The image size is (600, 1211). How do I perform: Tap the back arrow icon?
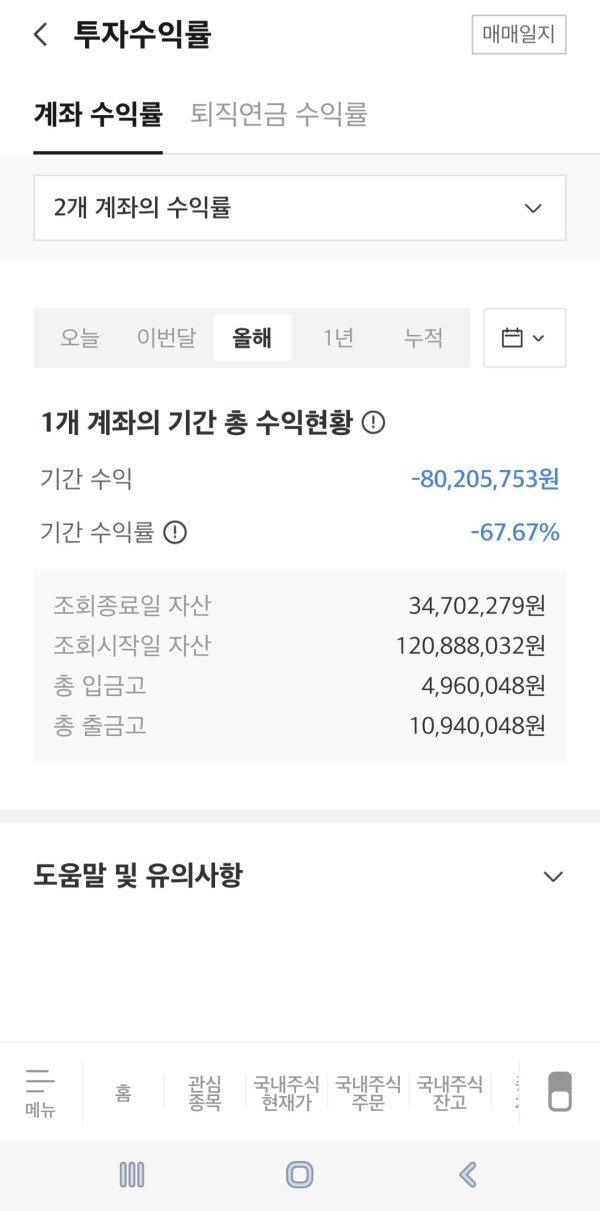(x=40, y=35)
